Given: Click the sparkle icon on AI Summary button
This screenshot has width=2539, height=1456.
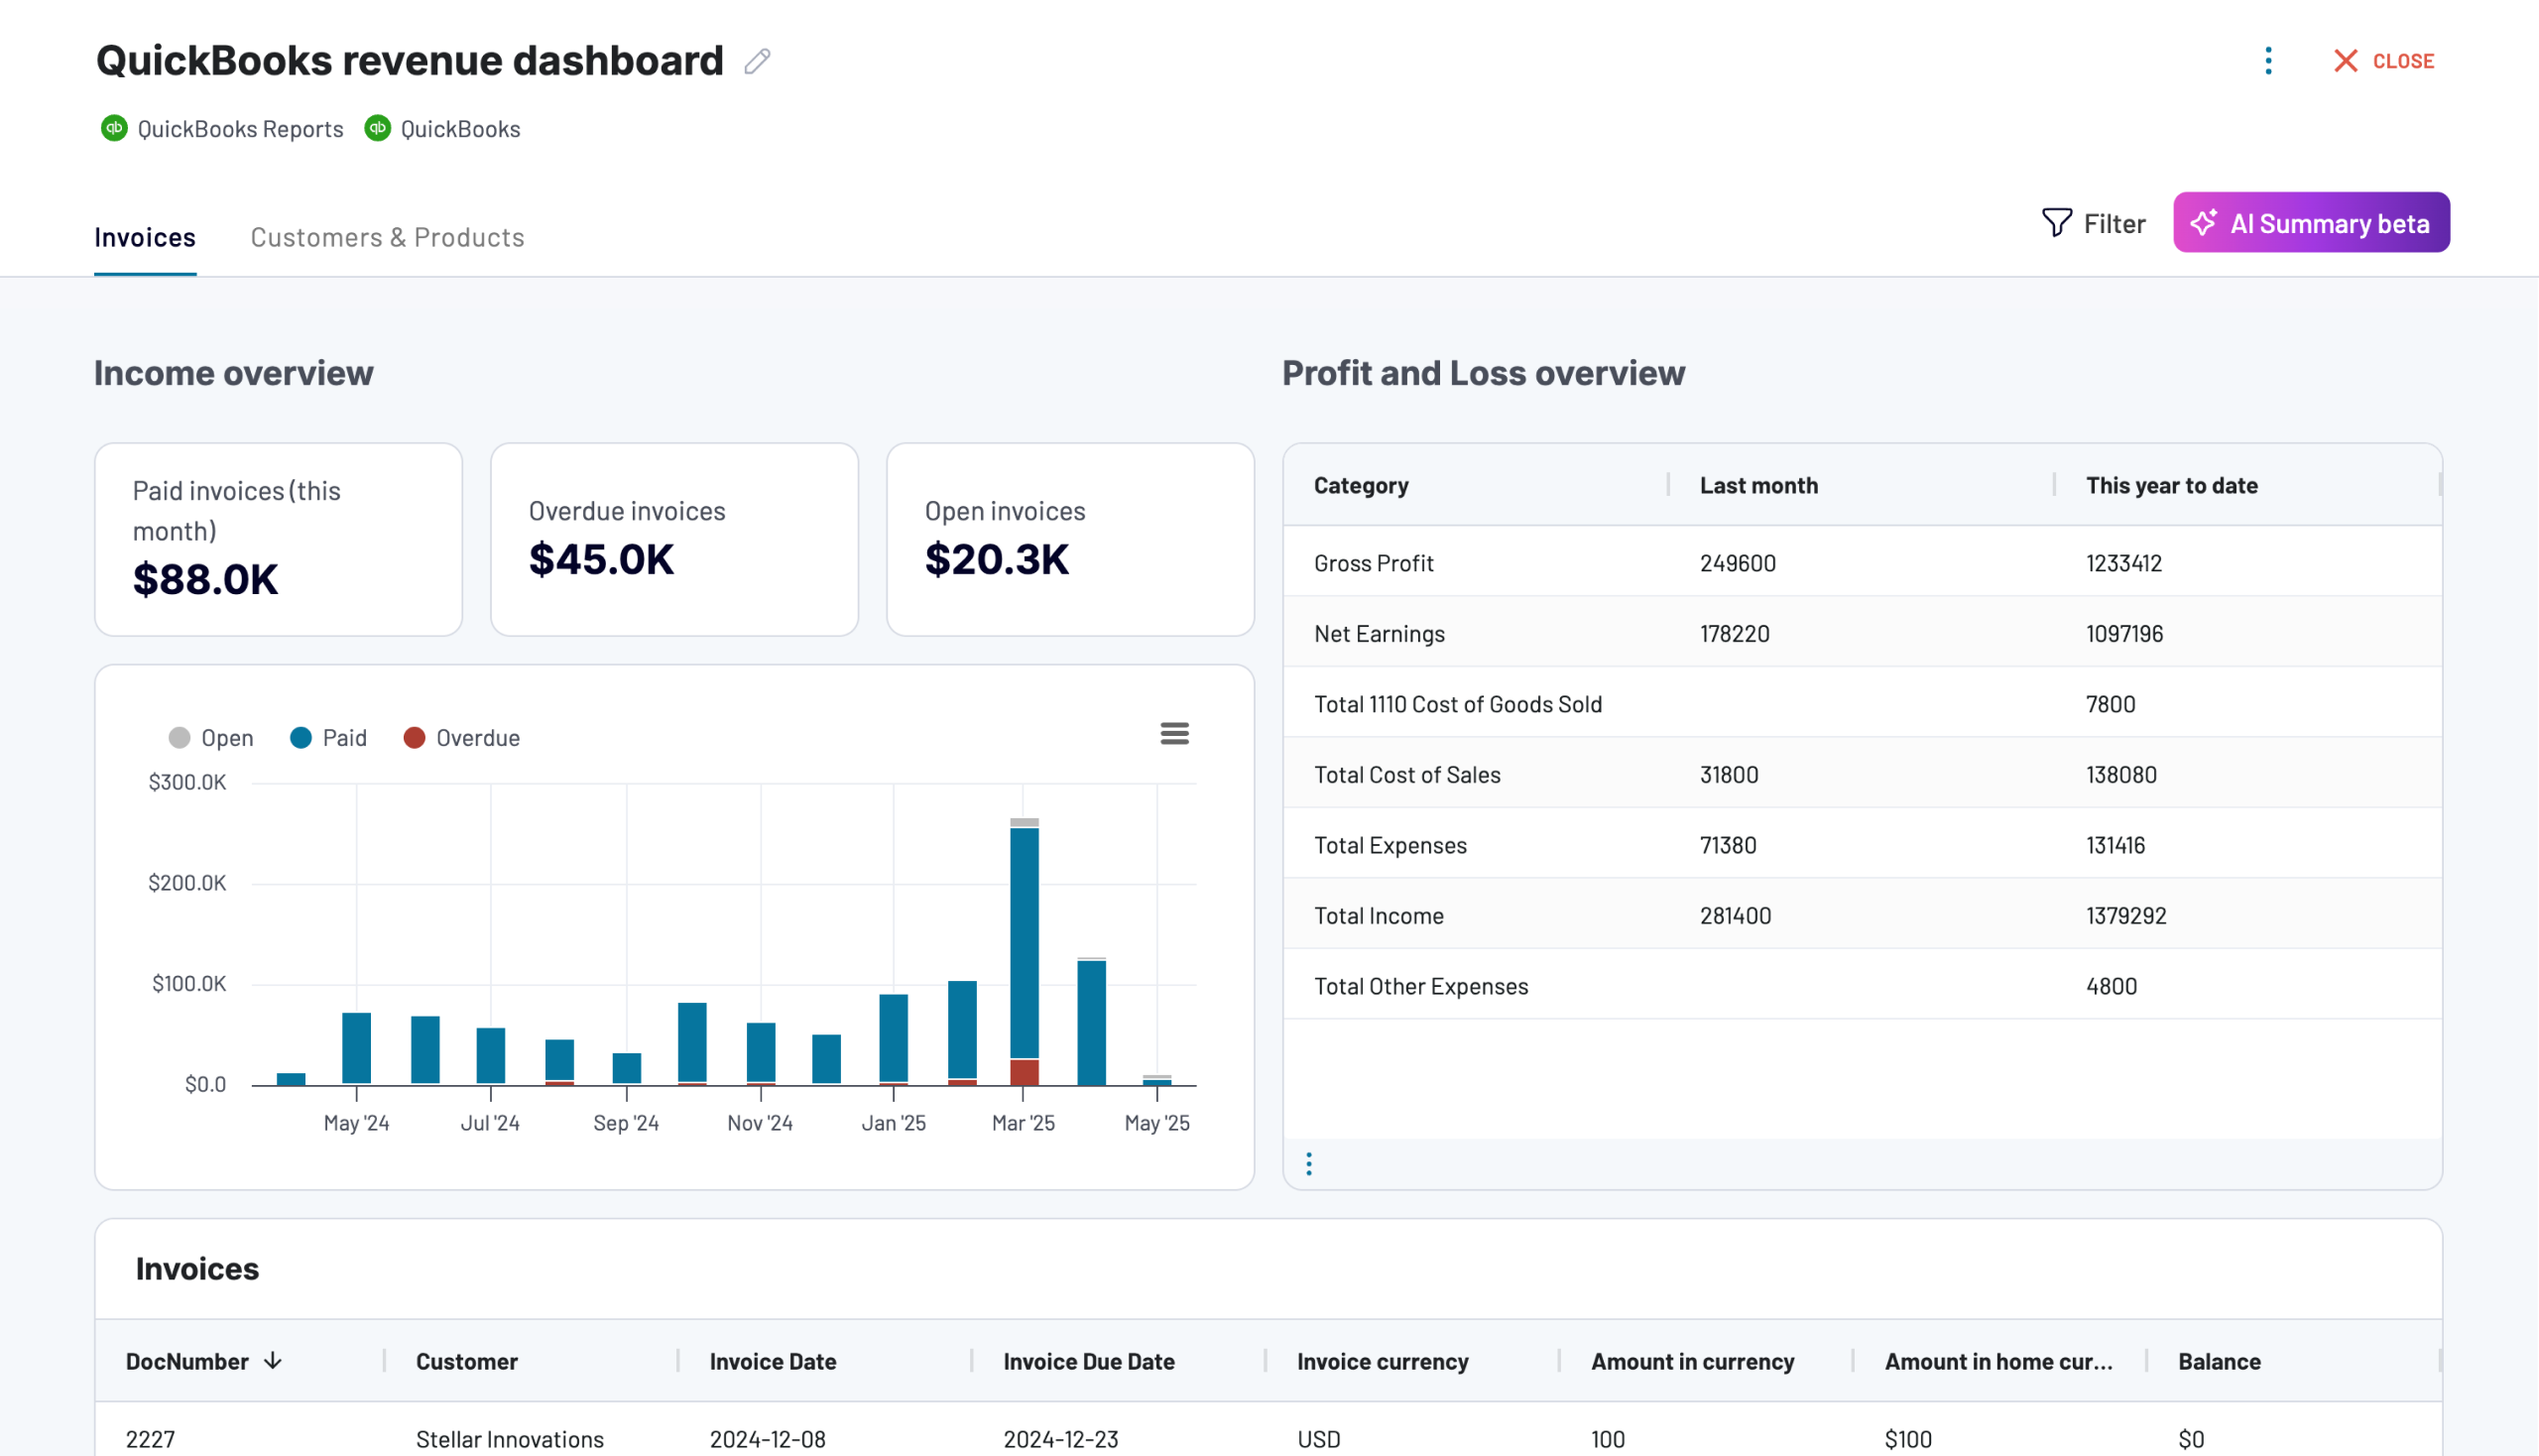Looking at the screenshot, I should (x=2203, y=223).
